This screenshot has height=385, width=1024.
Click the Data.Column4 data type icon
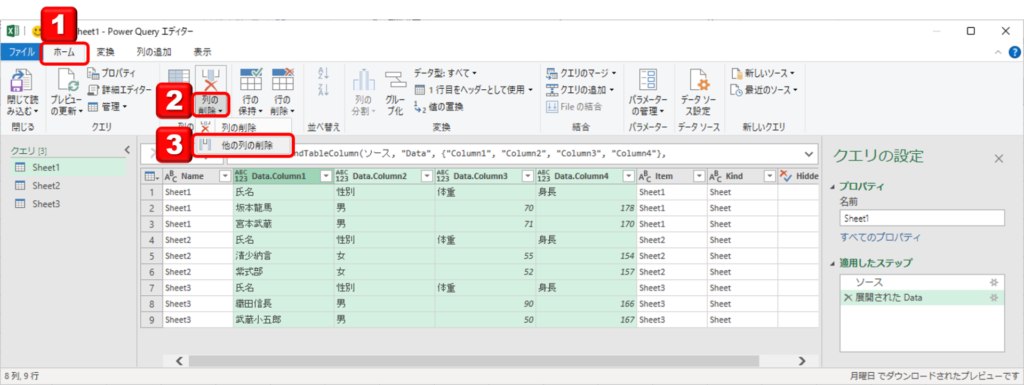(543, 176)
